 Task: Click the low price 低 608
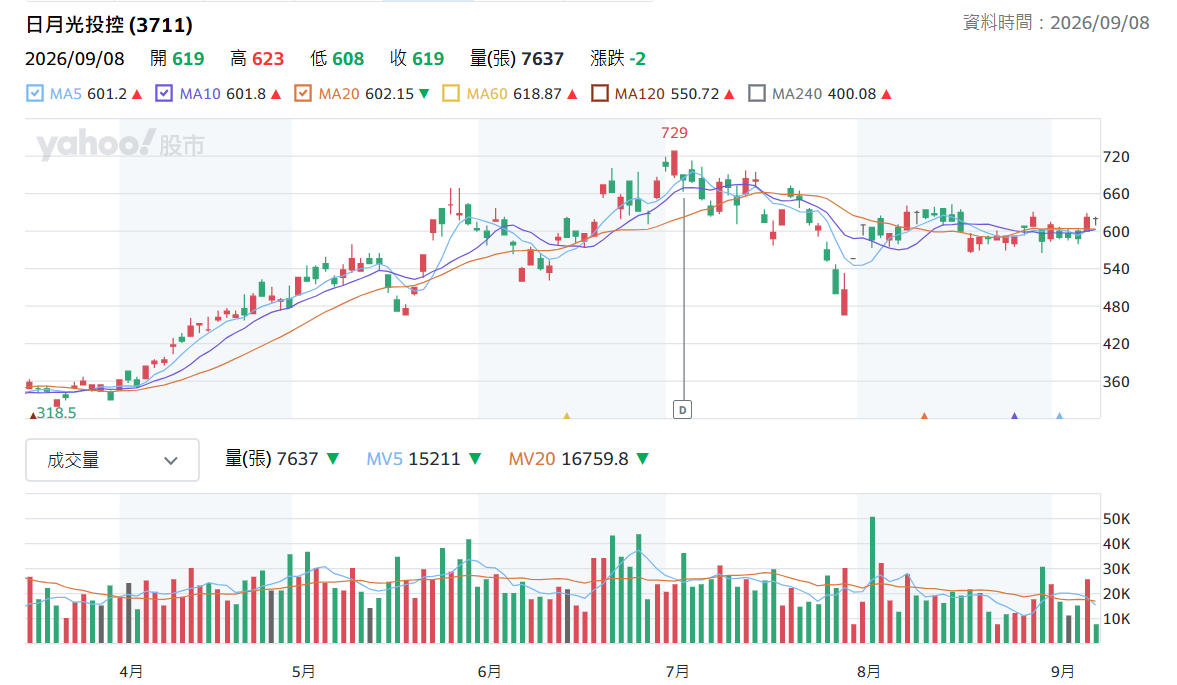click(337, 59)
